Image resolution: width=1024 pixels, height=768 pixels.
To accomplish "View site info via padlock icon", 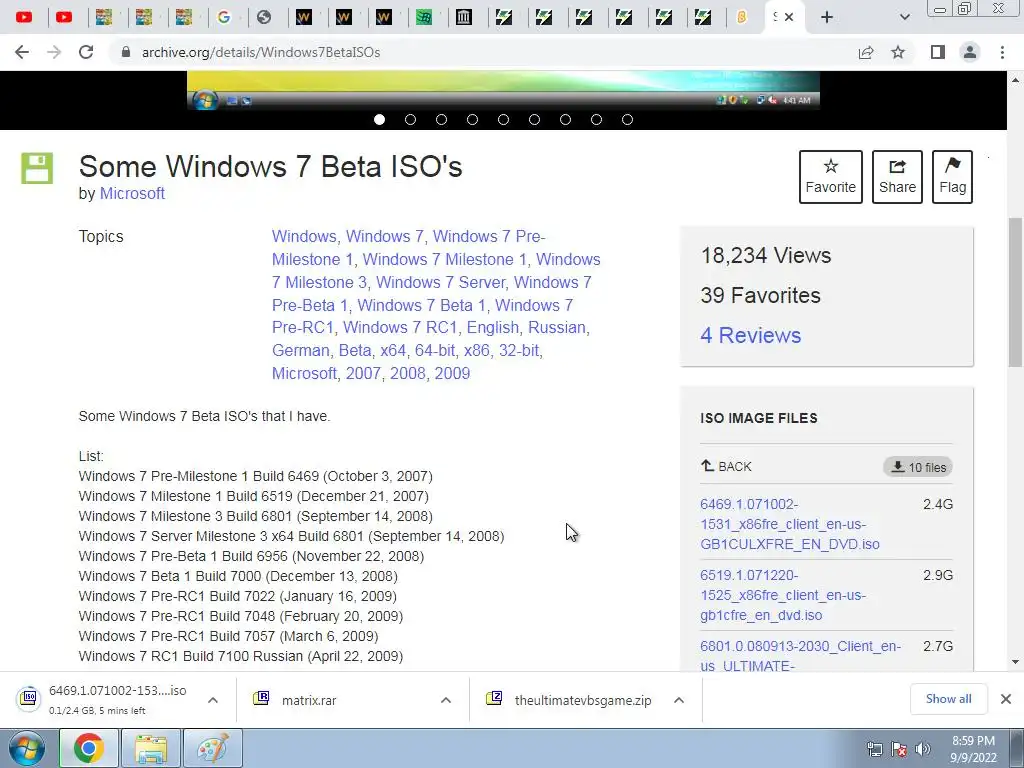I will [x=126, y=52].
